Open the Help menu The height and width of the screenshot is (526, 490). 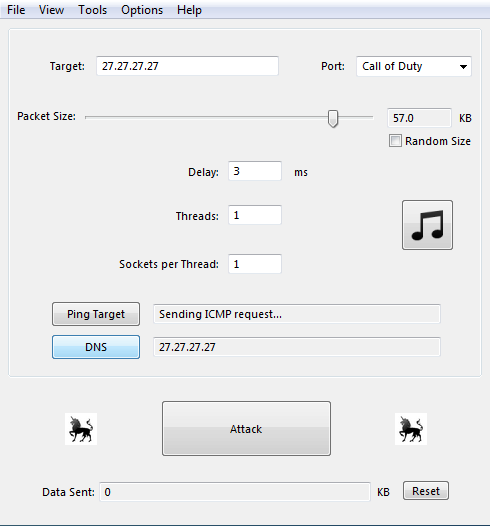tap(189, 10)
